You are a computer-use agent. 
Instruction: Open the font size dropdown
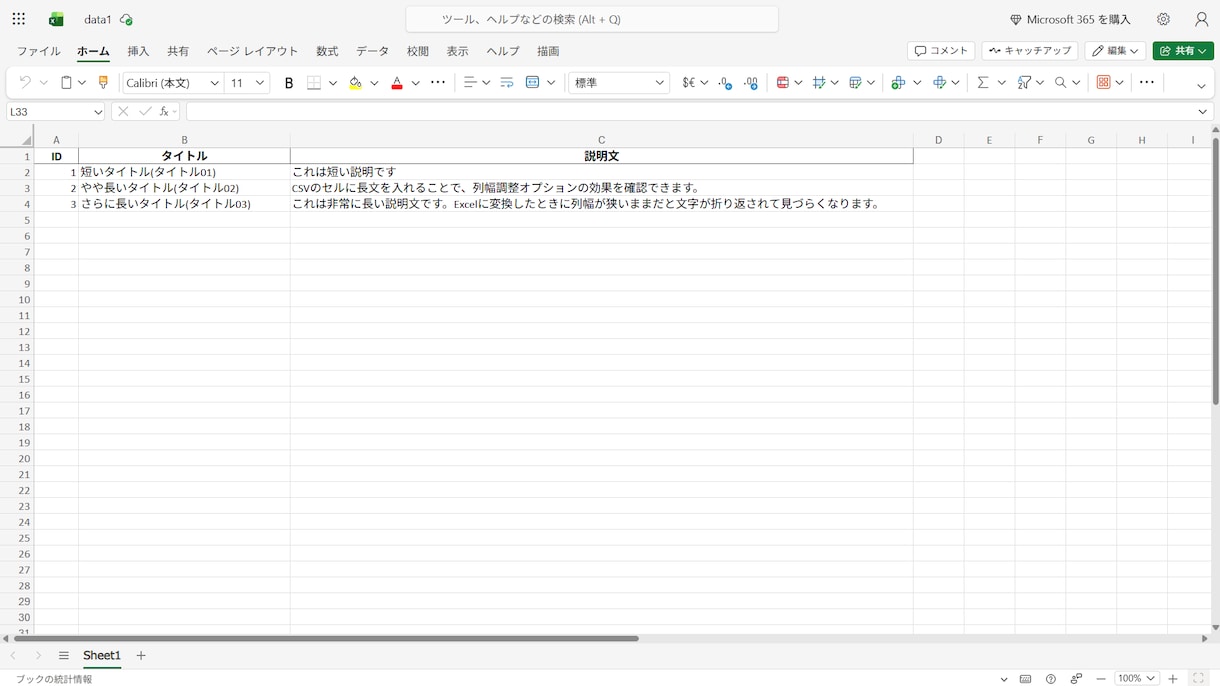[260, 83]
